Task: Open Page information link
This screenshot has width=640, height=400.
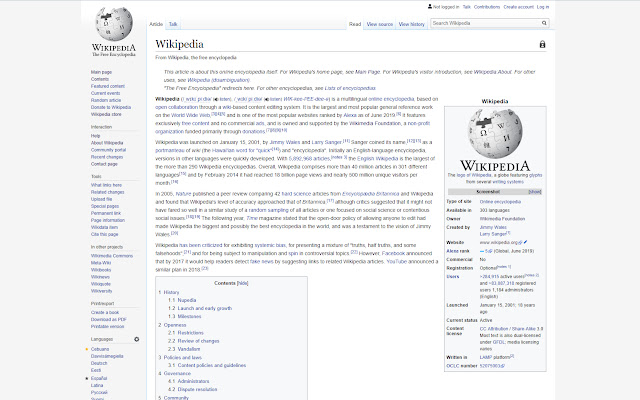Action: pyautogui.click(x=108, y=220)
